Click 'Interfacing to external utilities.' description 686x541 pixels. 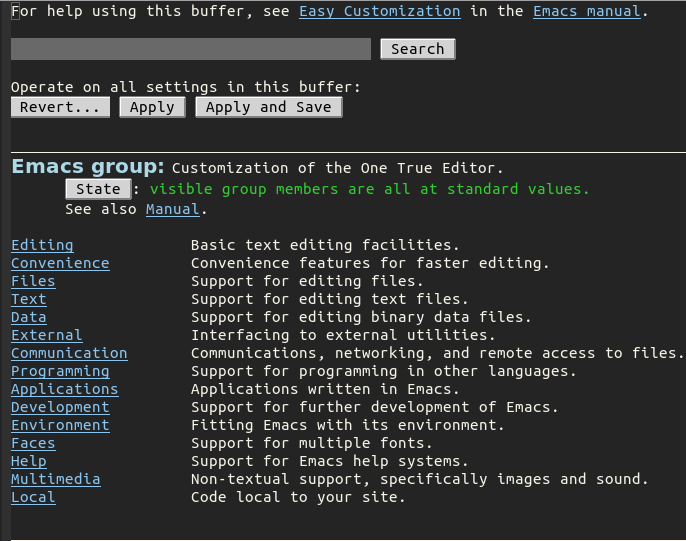tap(343, 335)
